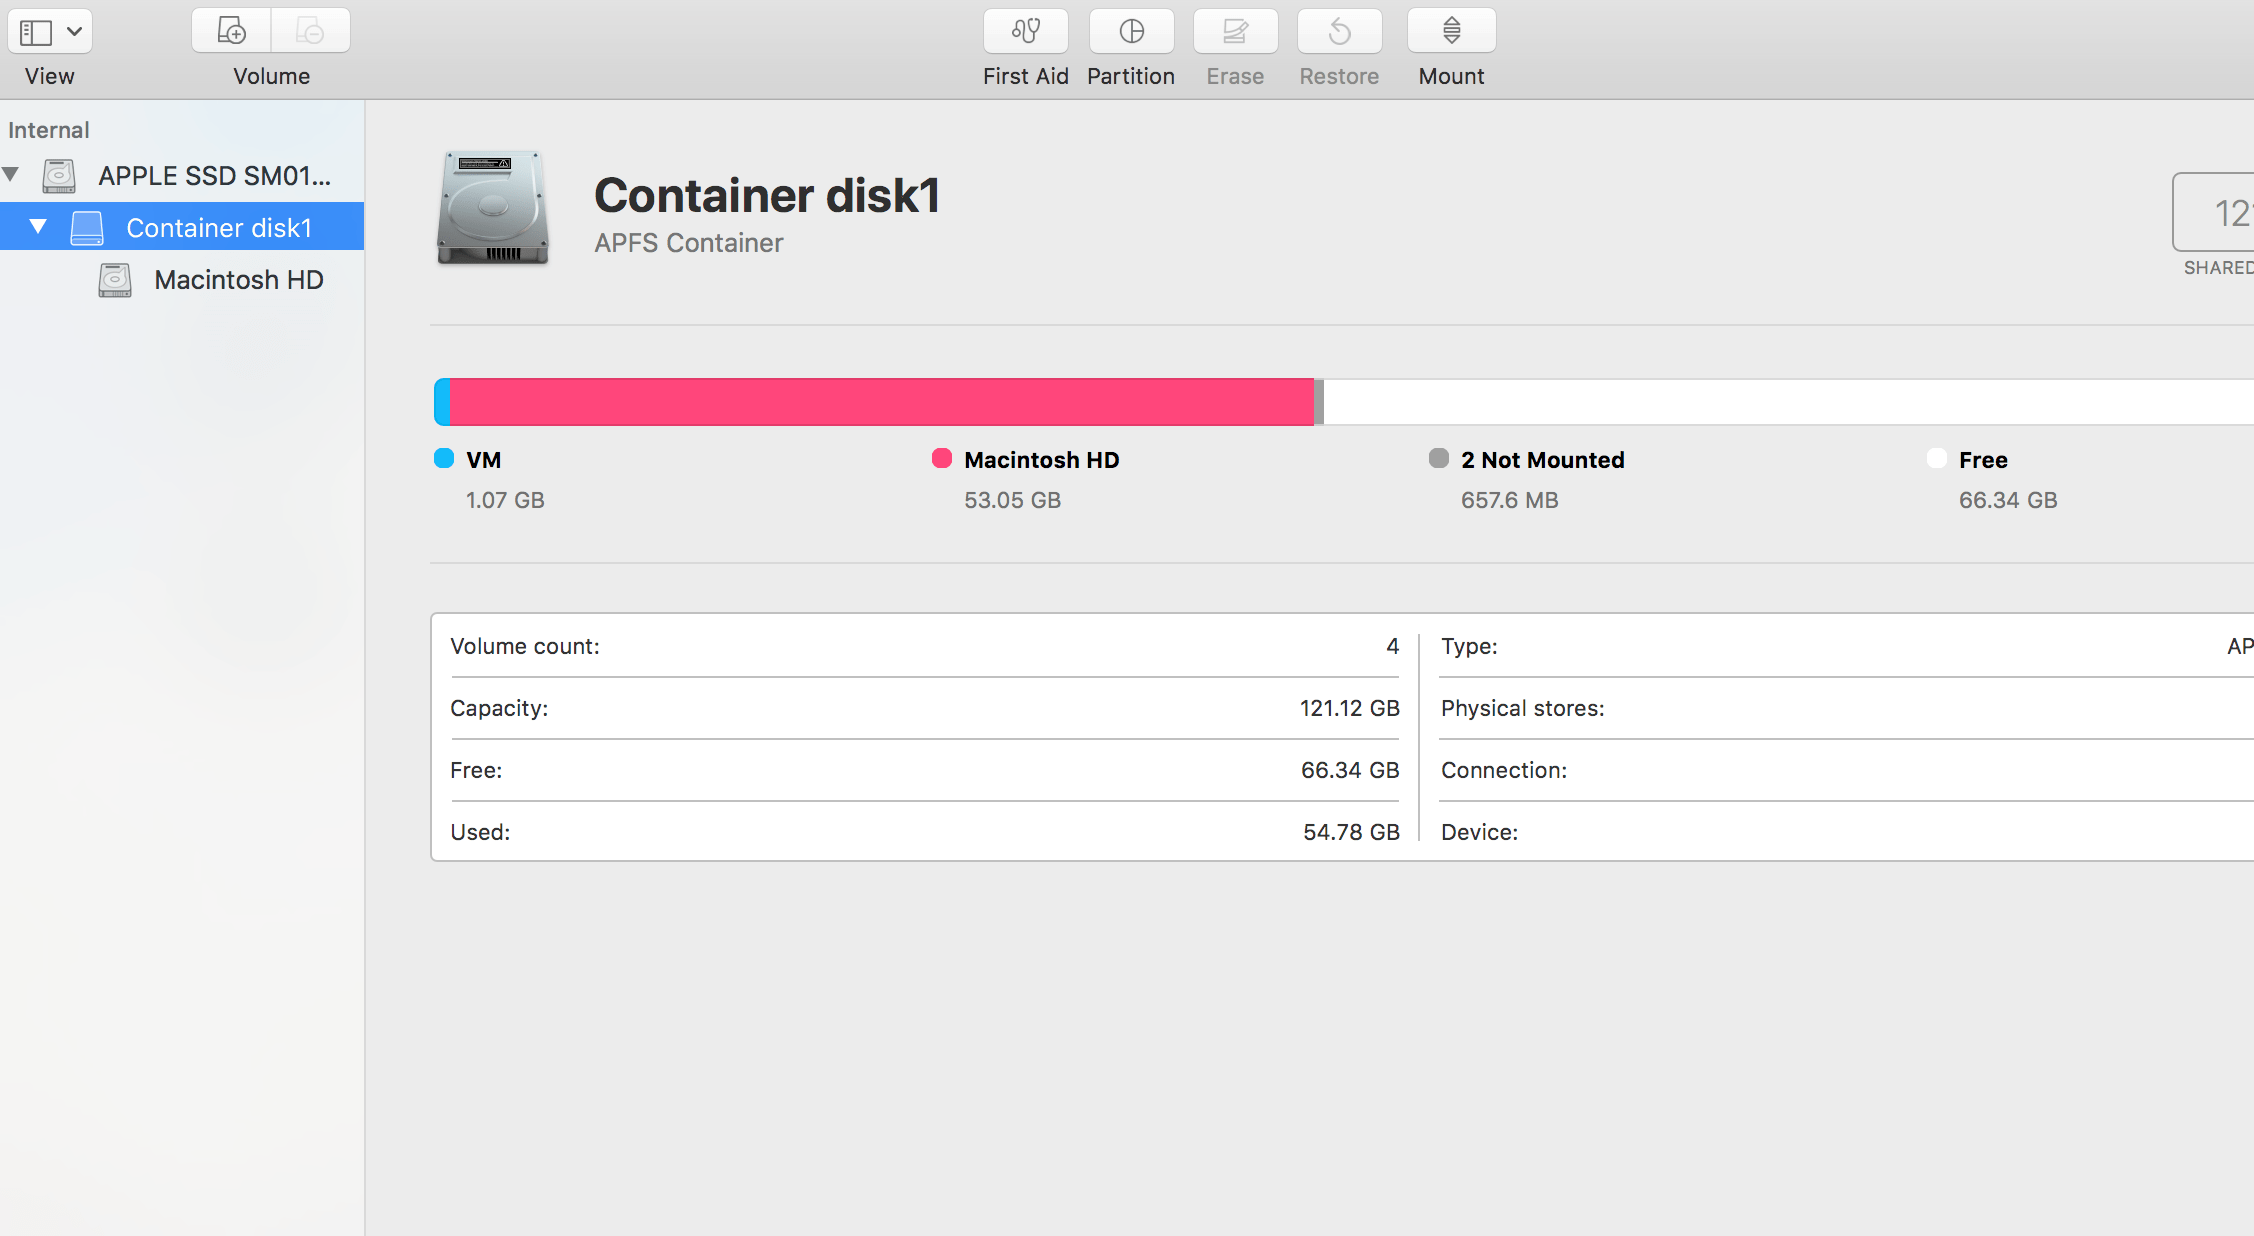The height and width of the screenshot is (1236, 2254).
Task: Click the Used capacity value field
Action: 1350,832
